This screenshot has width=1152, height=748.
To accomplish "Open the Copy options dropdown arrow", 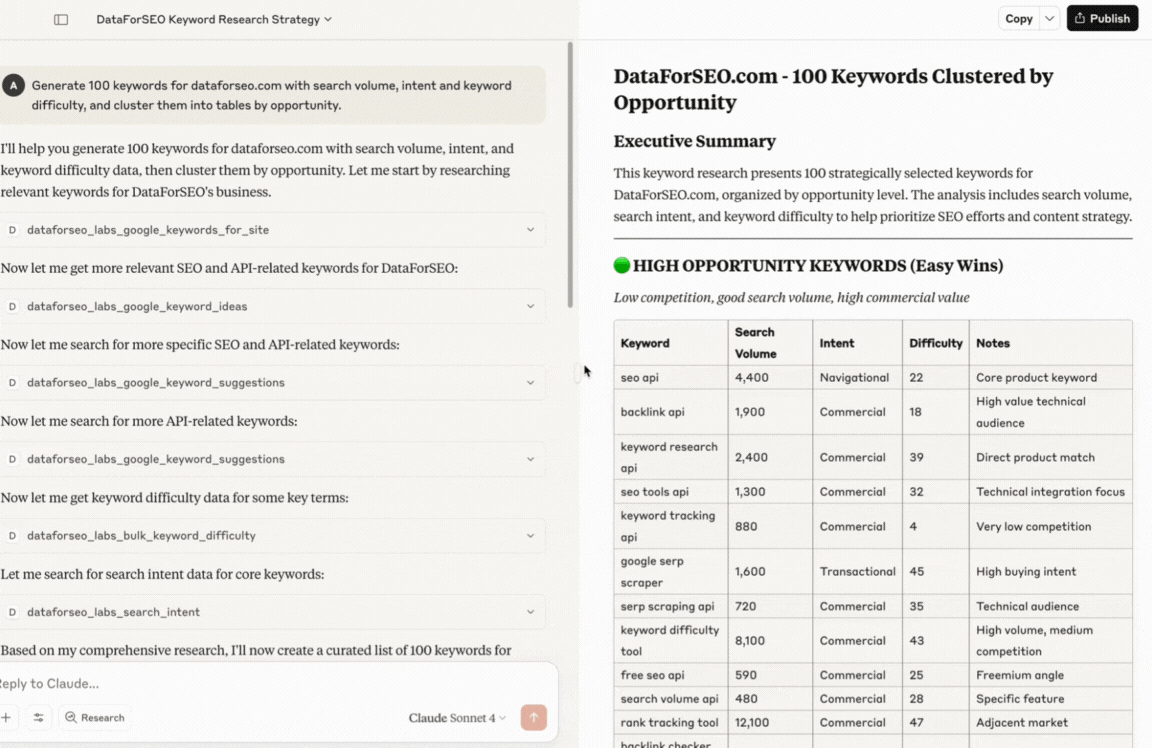I will (1049, 19).
